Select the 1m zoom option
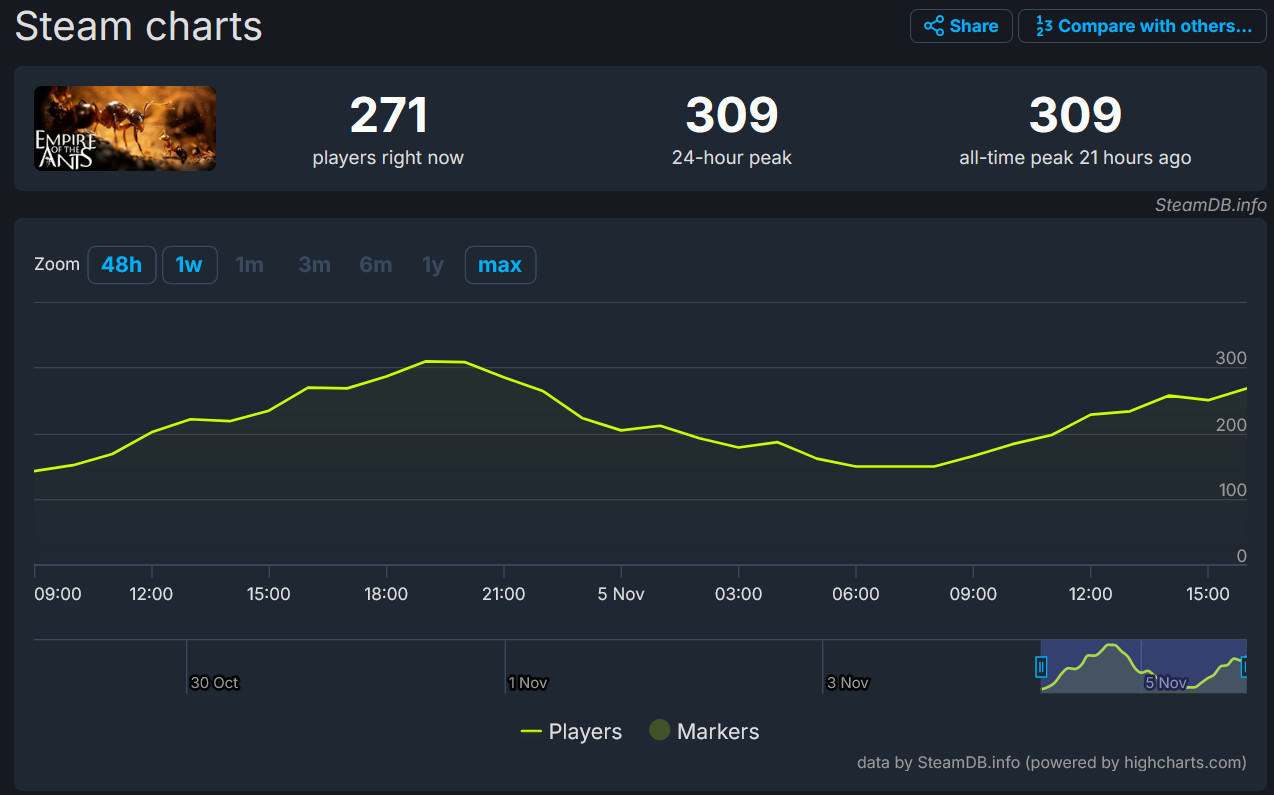The height and width of the screenshot is (795, 1274). tap(249, 265)
